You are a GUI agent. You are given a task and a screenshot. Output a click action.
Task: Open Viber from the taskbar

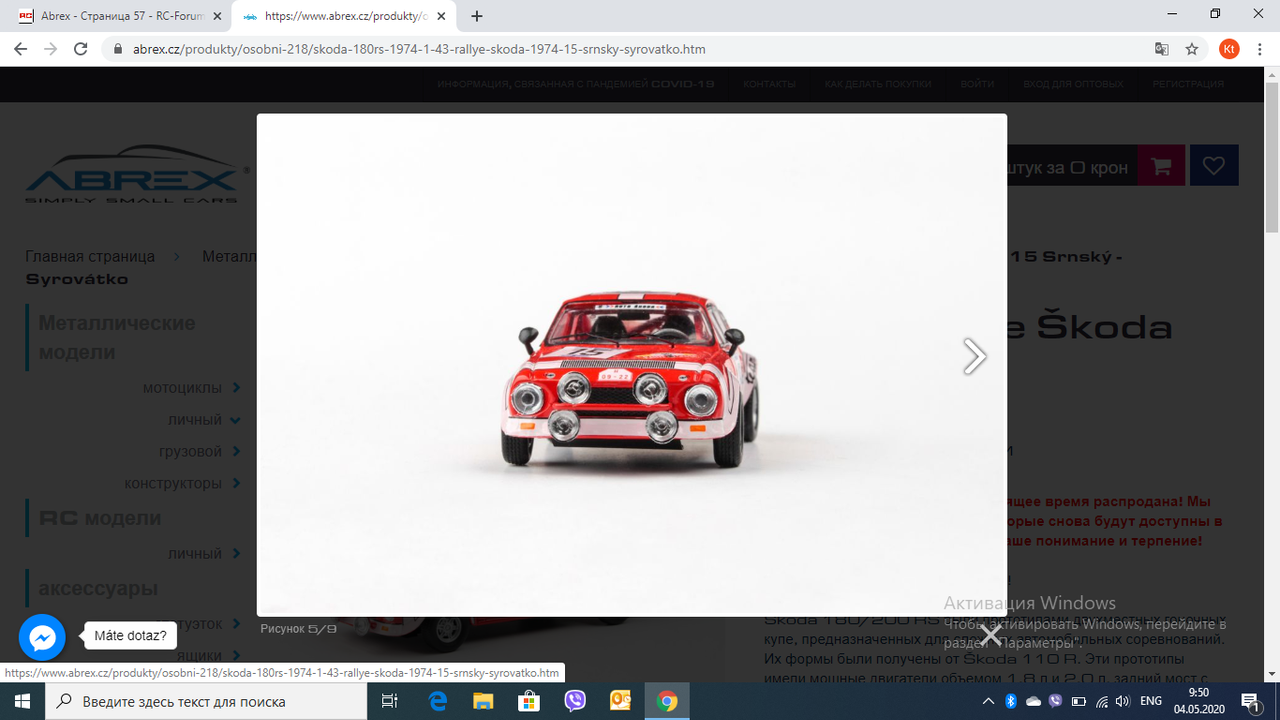(x=575, y=701)
